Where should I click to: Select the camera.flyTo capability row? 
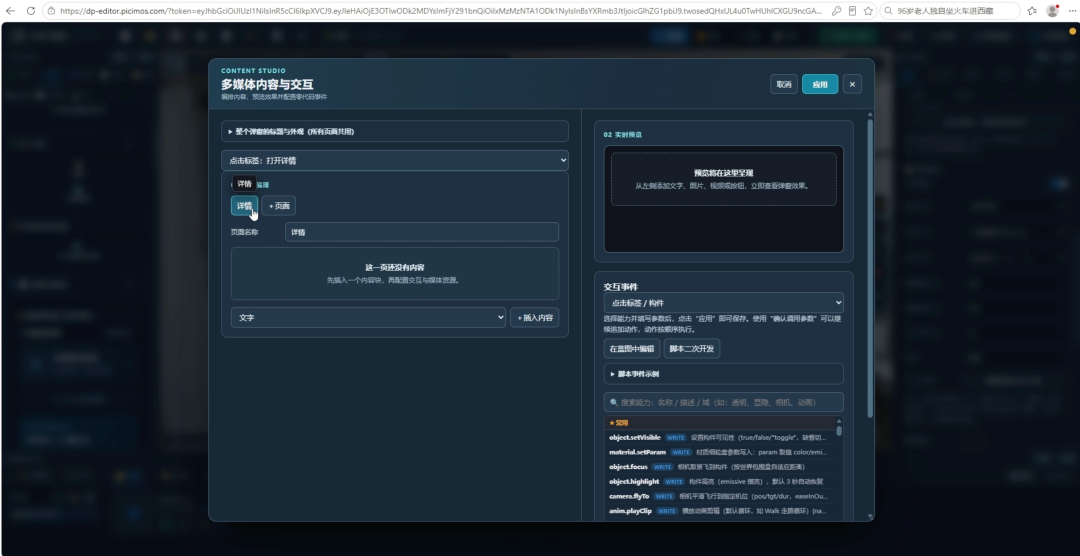pos(719,496)
